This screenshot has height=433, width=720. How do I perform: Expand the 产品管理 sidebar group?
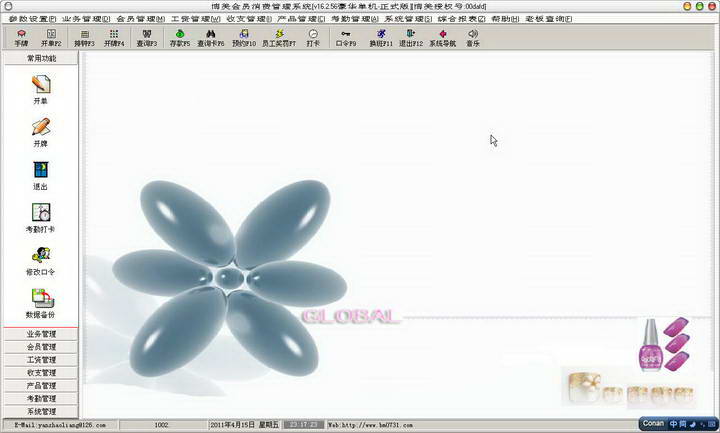(x=41, y=385)
